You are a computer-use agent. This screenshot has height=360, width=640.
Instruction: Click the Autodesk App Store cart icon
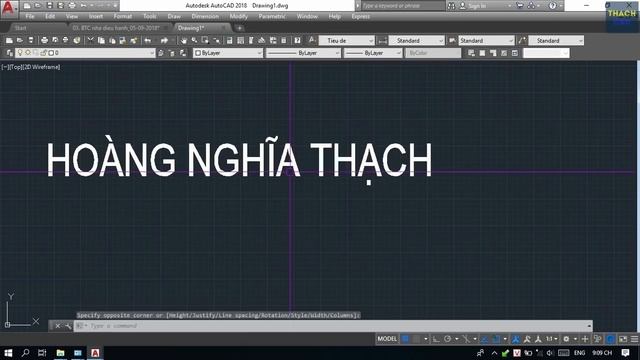(x=520, y=6)
